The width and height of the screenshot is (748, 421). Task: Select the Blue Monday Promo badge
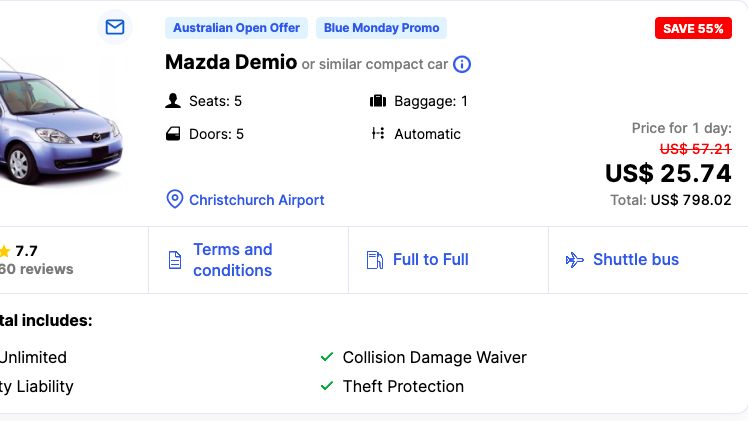pos(381,28)
